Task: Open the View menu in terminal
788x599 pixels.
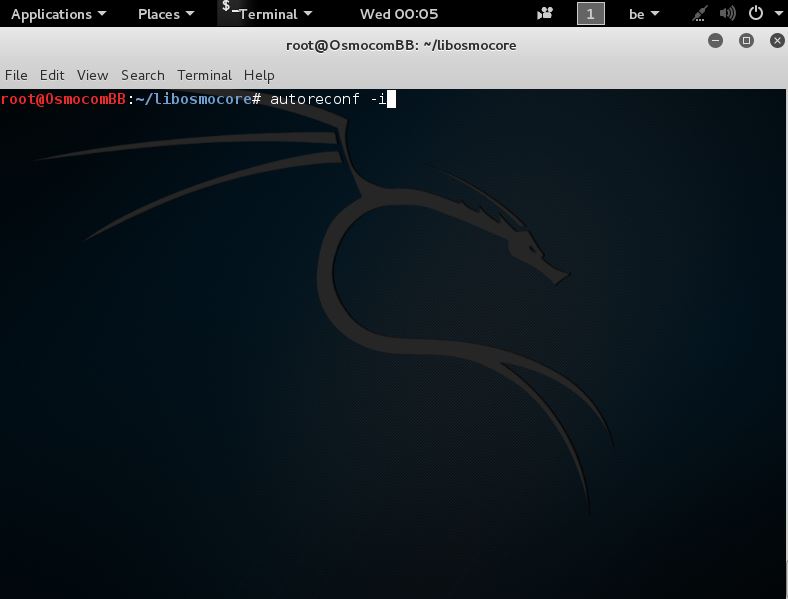Action: pos(92,75)
